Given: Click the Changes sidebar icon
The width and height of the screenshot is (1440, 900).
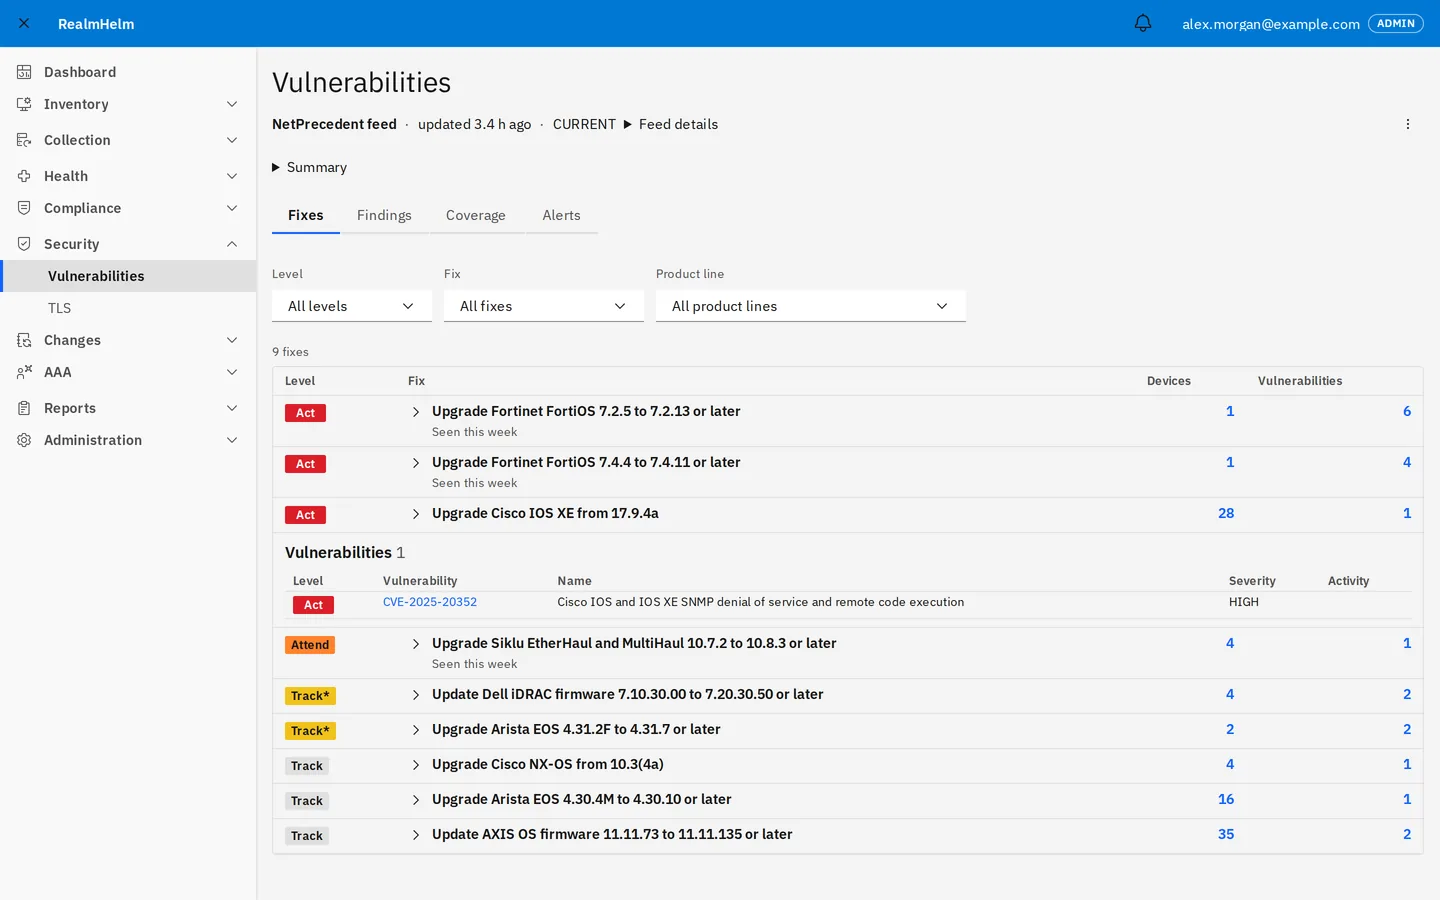Looking at the screenshot, I should [x=24, y=340].
